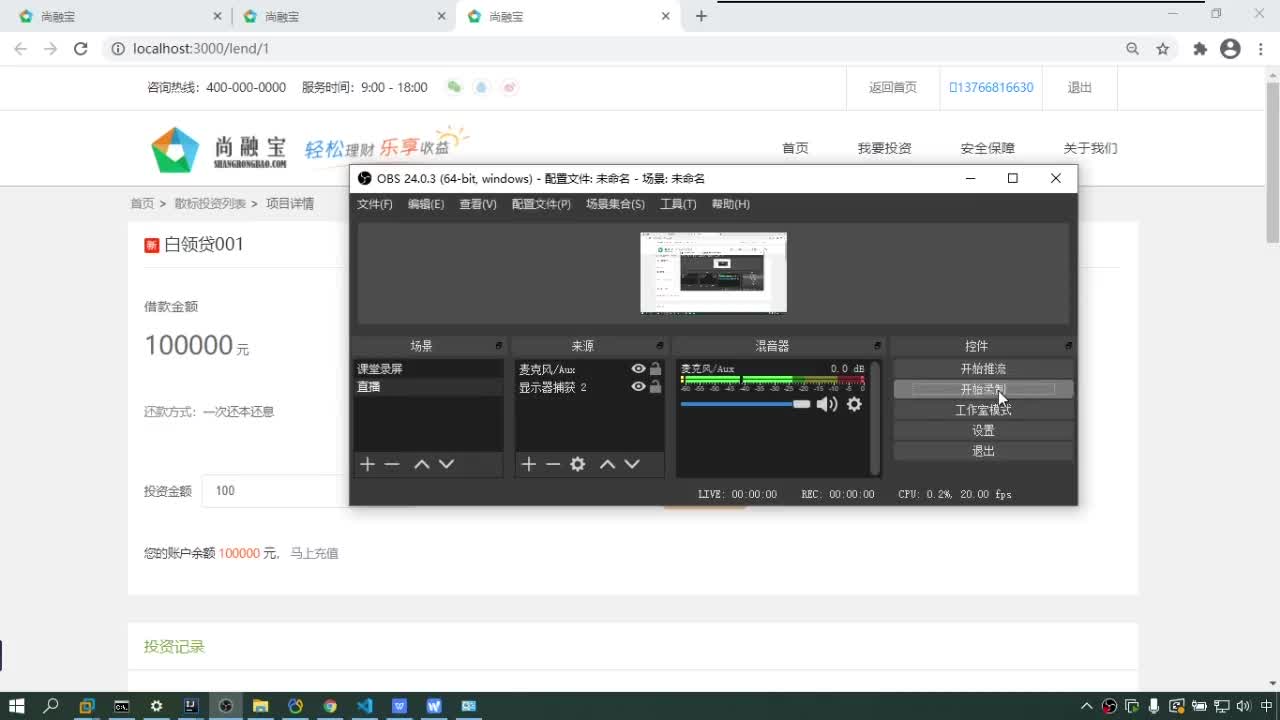The image size is (1280, 720).
Task: Select 显示器捕获 2 source row
Action: click(590, 387)
